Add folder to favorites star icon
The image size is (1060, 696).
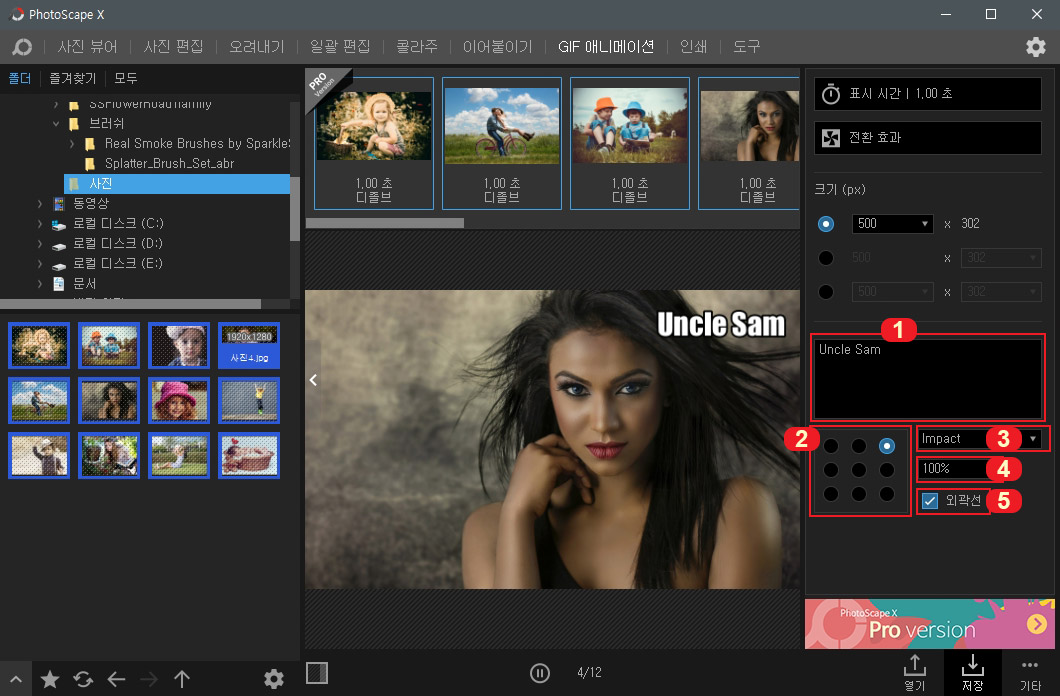[x=50, y=679]
